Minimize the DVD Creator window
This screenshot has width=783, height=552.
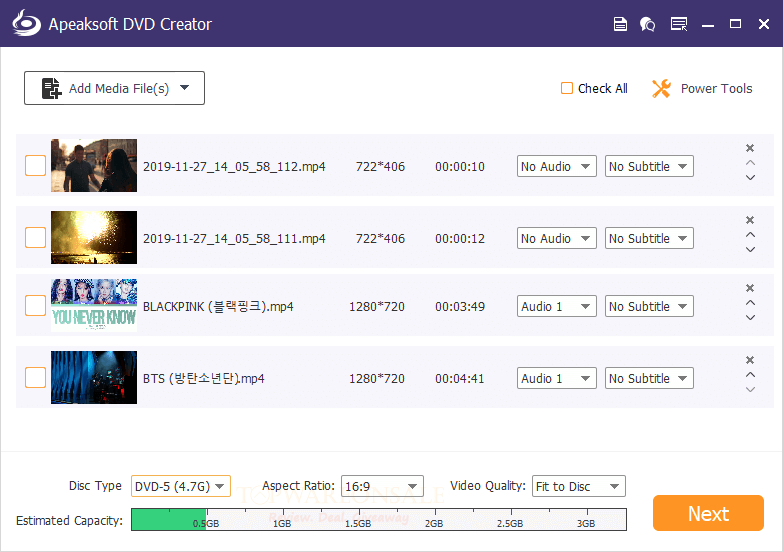coord(708,25)
